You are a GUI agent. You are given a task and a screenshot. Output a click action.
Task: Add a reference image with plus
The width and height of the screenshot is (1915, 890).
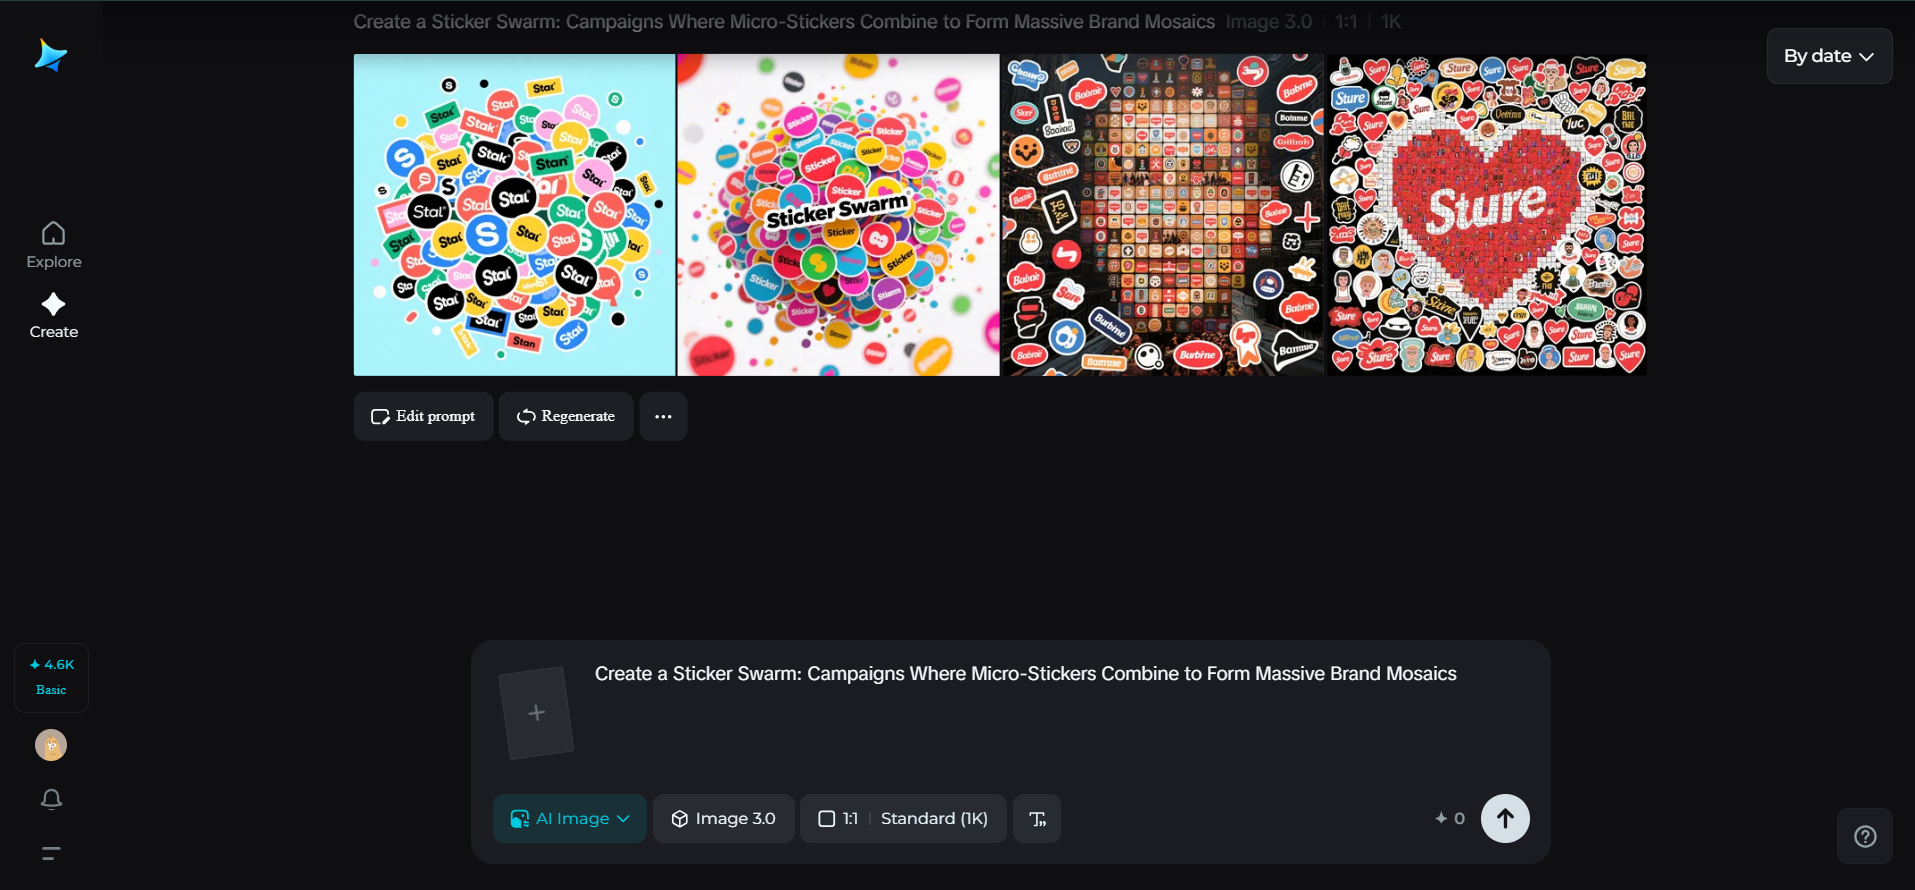536,713
